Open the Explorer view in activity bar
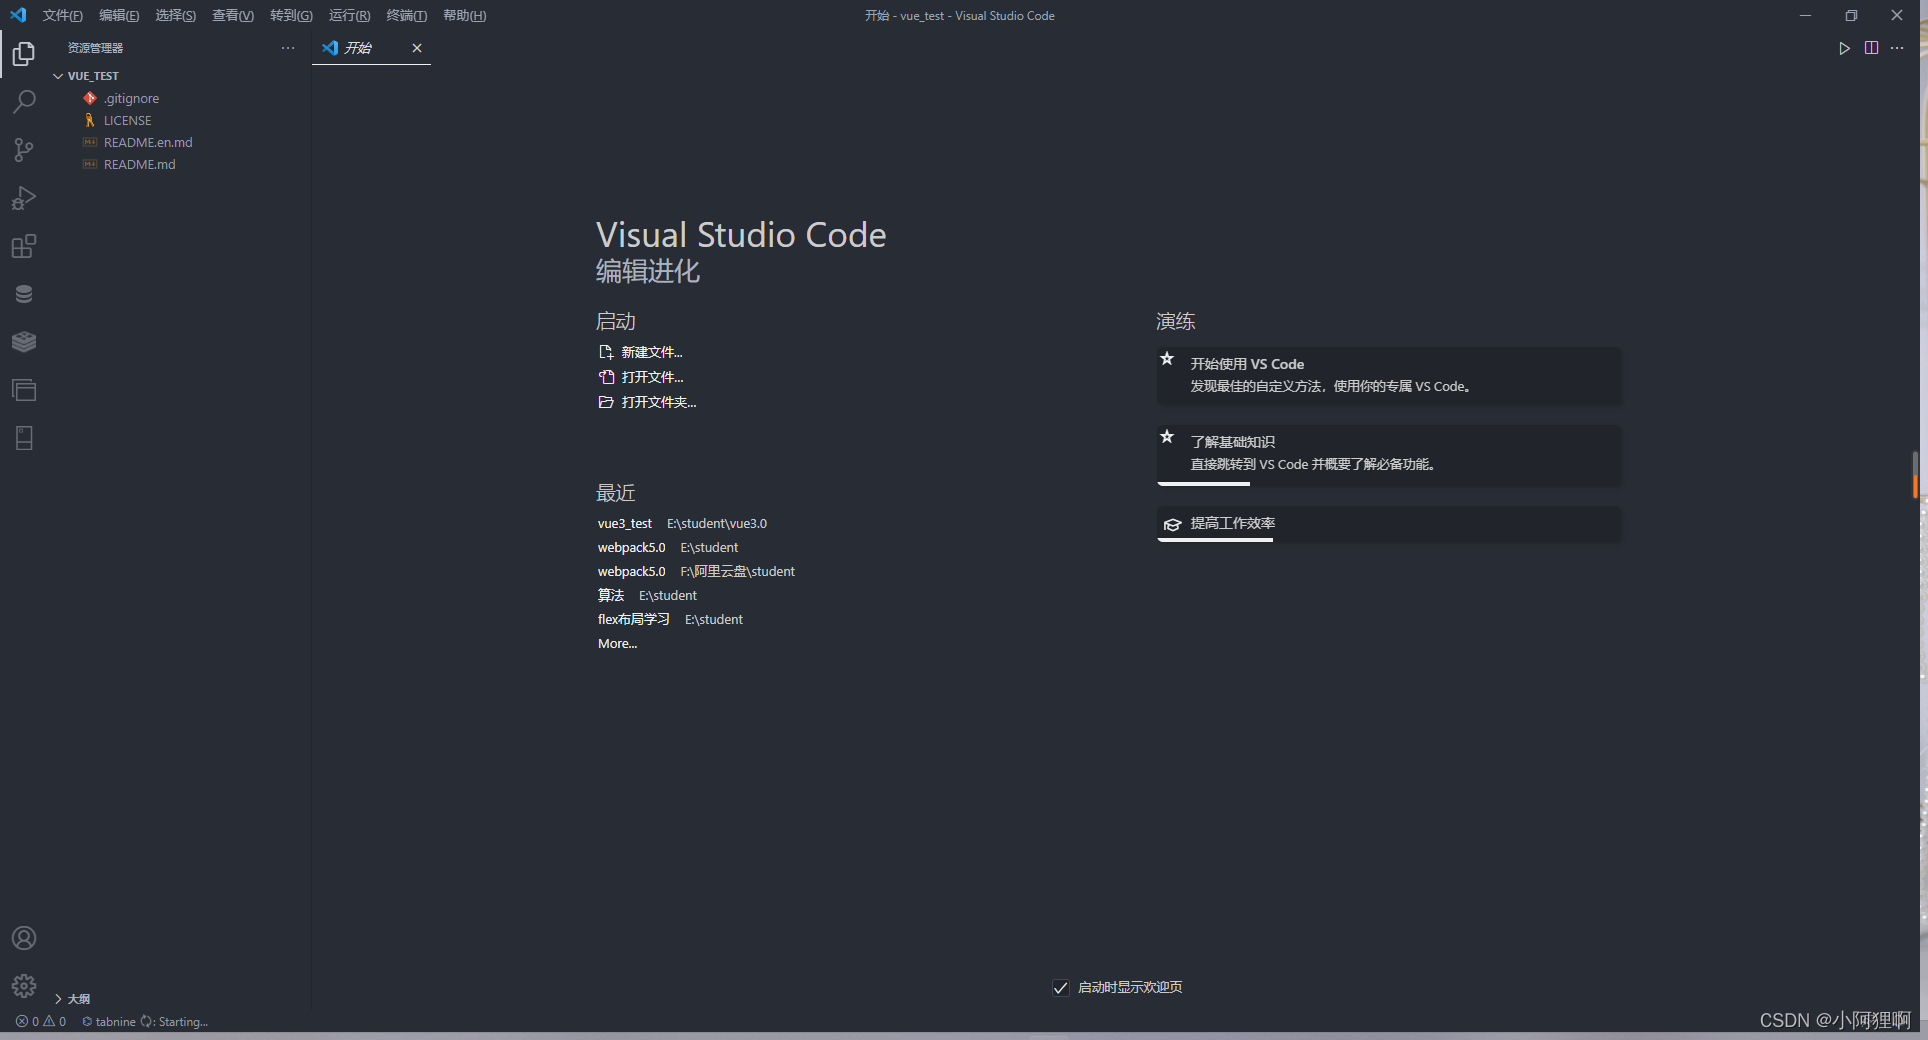This screenshot has height=1040, width=1928. coord(24,53)
